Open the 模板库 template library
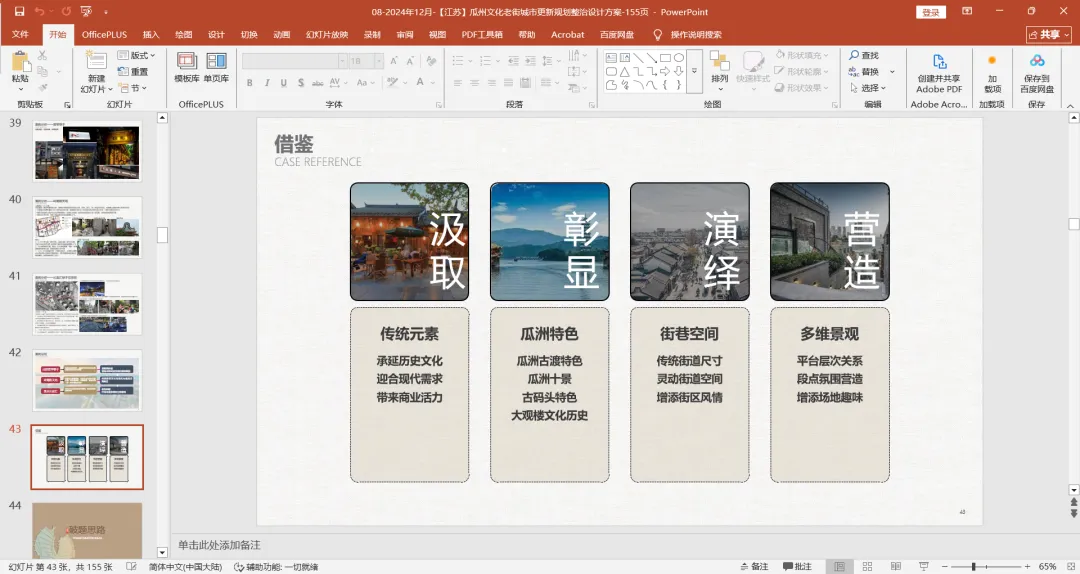 pyautogui.click(x=187, y=66)
